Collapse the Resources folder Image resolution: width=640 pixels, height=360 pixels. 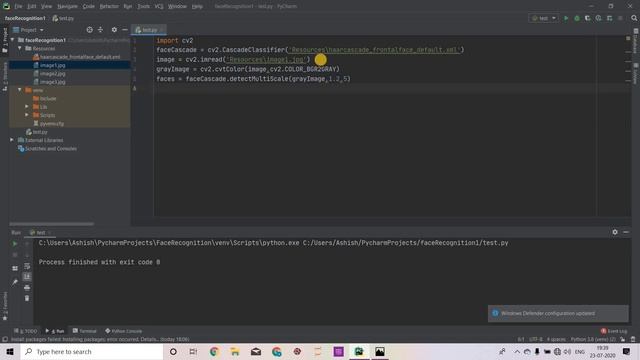(20, 48)
